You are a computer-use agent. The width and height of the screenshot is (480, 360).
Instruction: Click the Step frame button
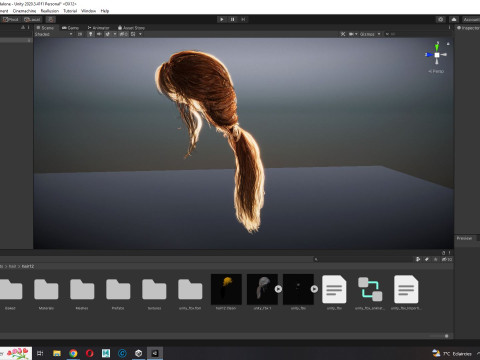tap(243, 19)
